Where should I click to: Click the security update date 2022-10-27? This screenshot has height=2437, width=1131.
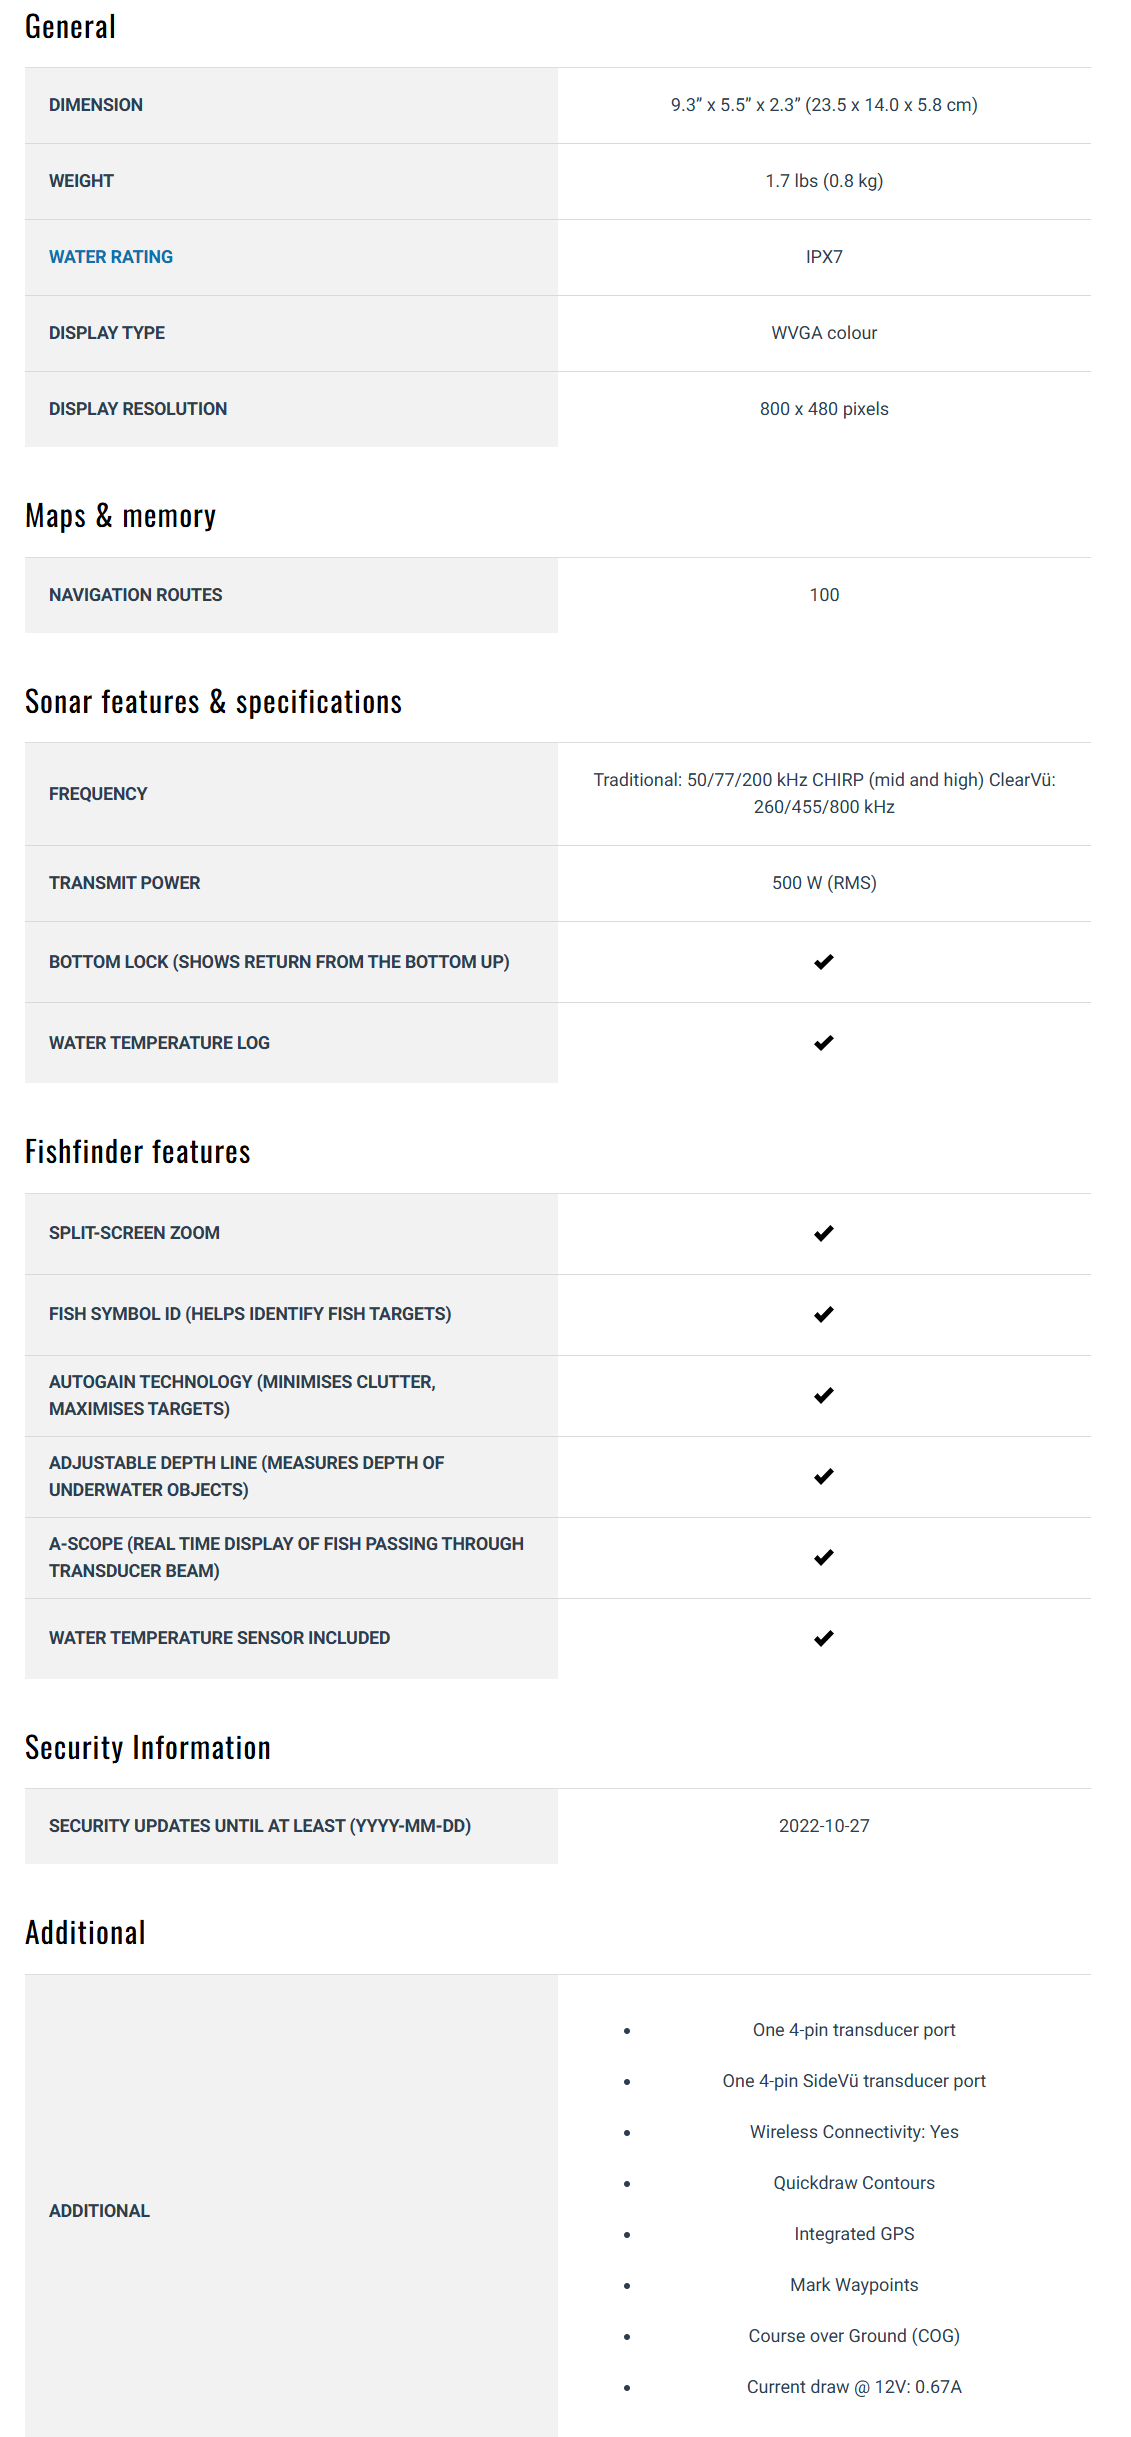824,1826
